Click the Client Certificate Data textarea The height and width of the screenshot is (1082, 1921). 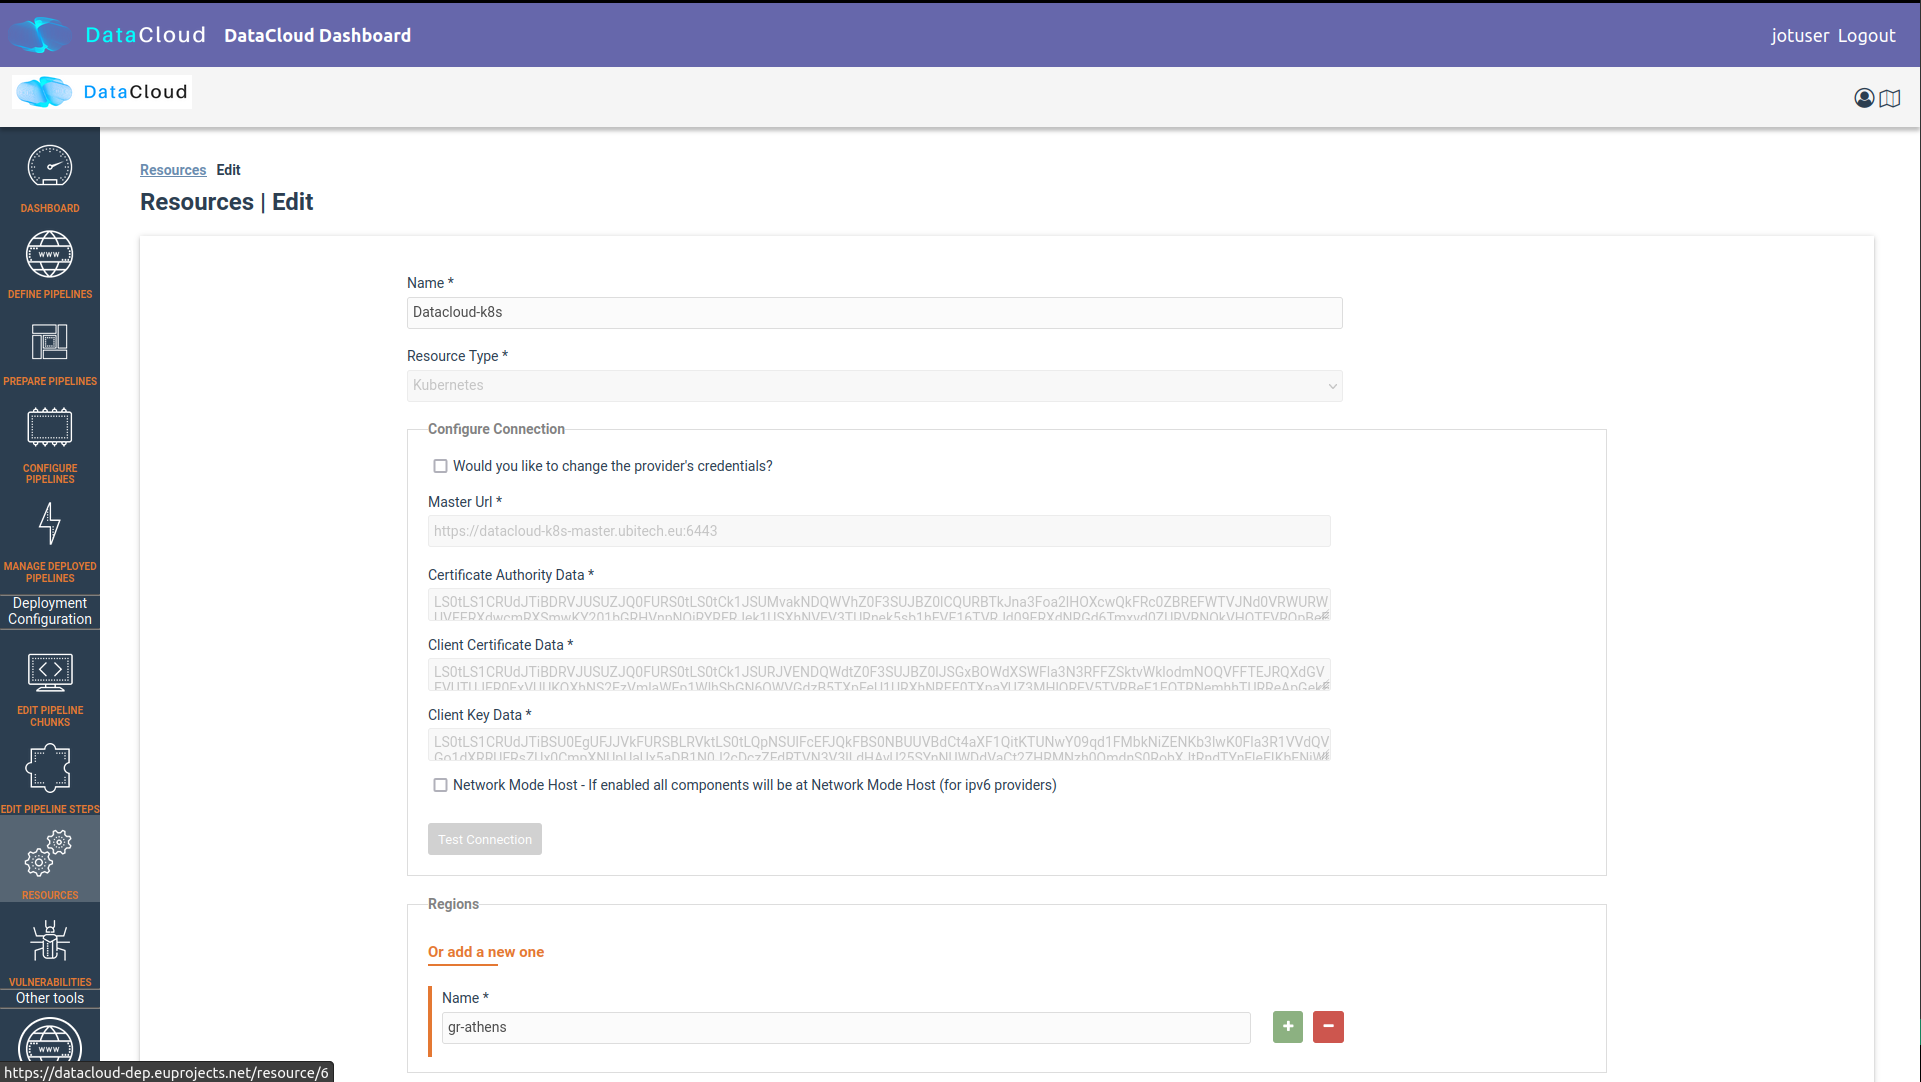(879, 675)
